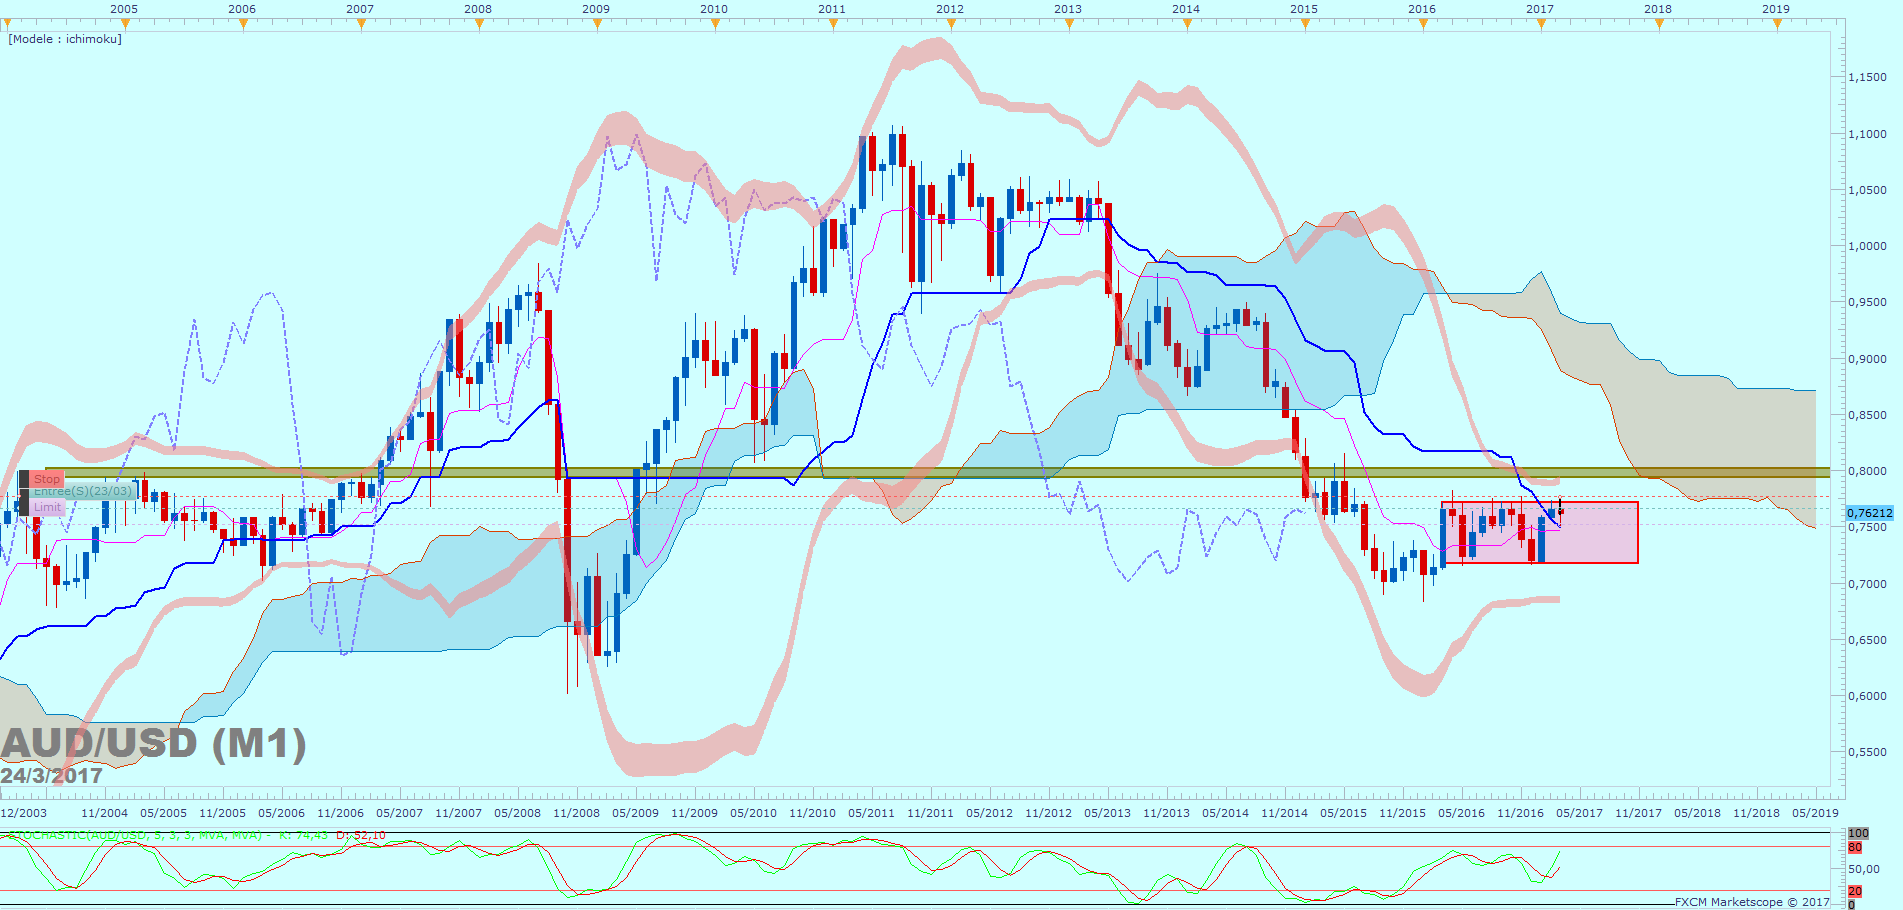Click the FXCM Marketscope © 2017 text

point(1752,902)
